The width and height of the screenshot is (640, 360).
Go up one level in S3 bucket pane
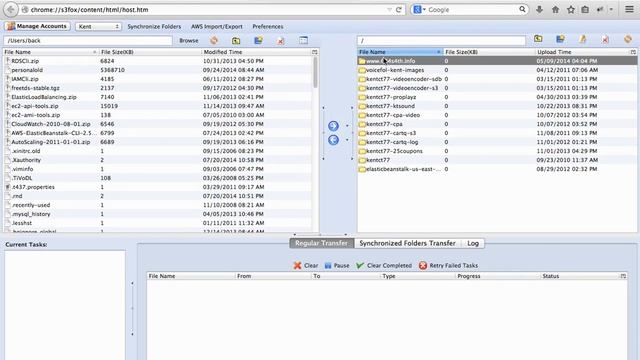pos(538,39)
